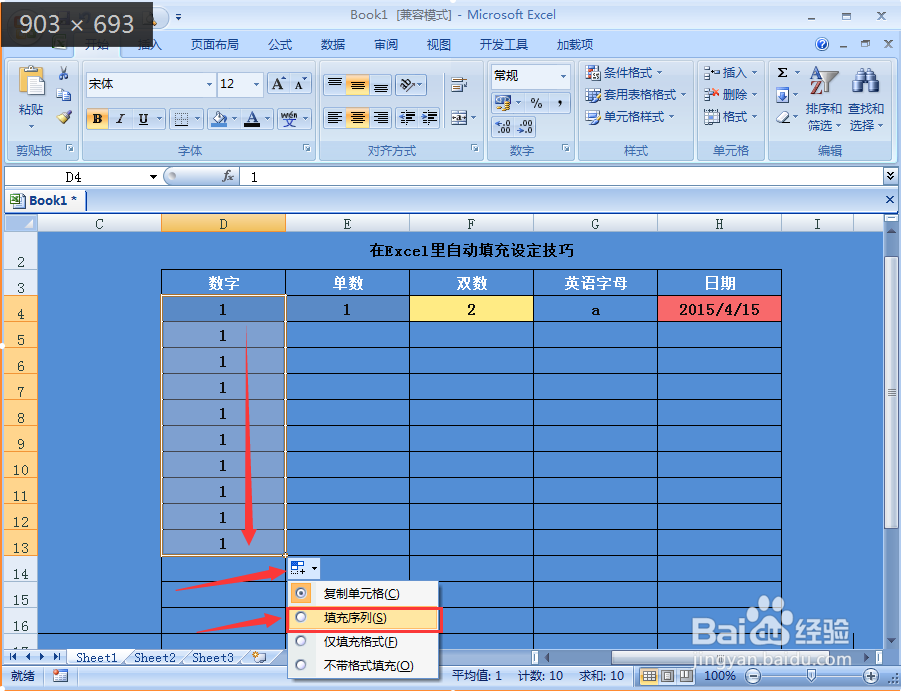Screen dimensions: 901x691
Task: Apply the fill color bucket
Action: coord(219,118)
